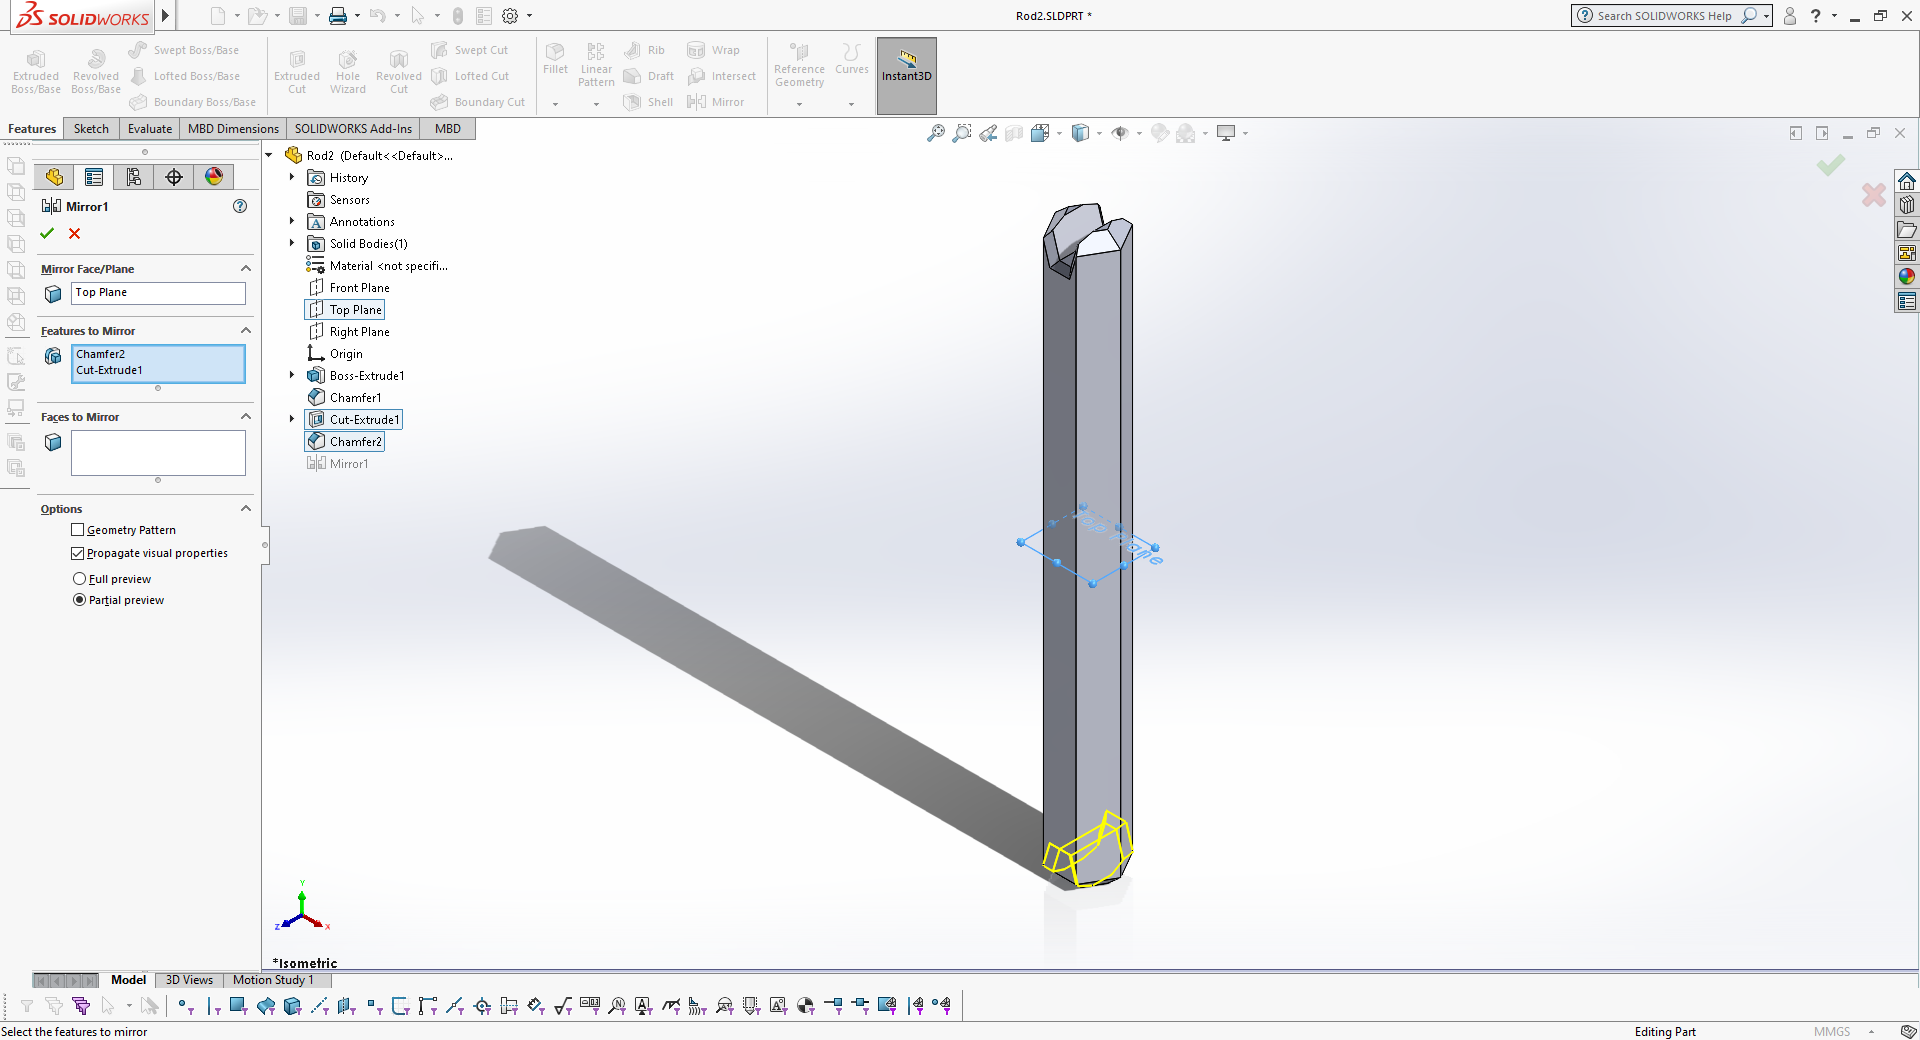Toggle the Geometry Pattern checkbox
The height and width of the screenshot is (1040, 1920).
click(78, 530)
